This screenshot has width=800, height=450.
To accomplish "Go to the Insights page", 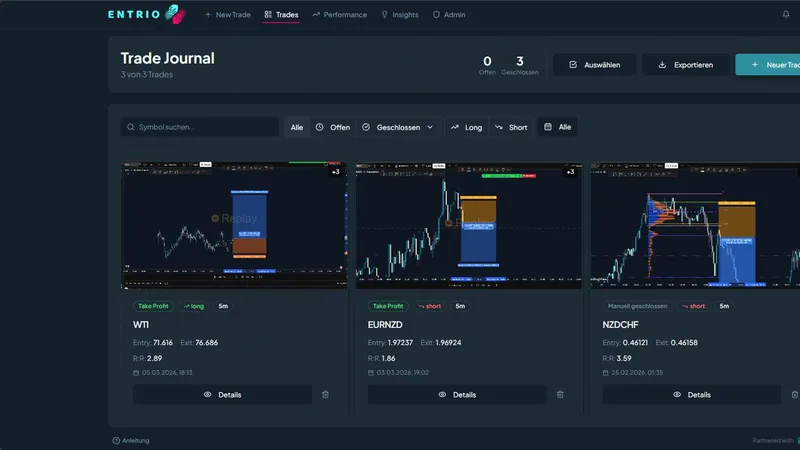I will [x=400, y=15].
